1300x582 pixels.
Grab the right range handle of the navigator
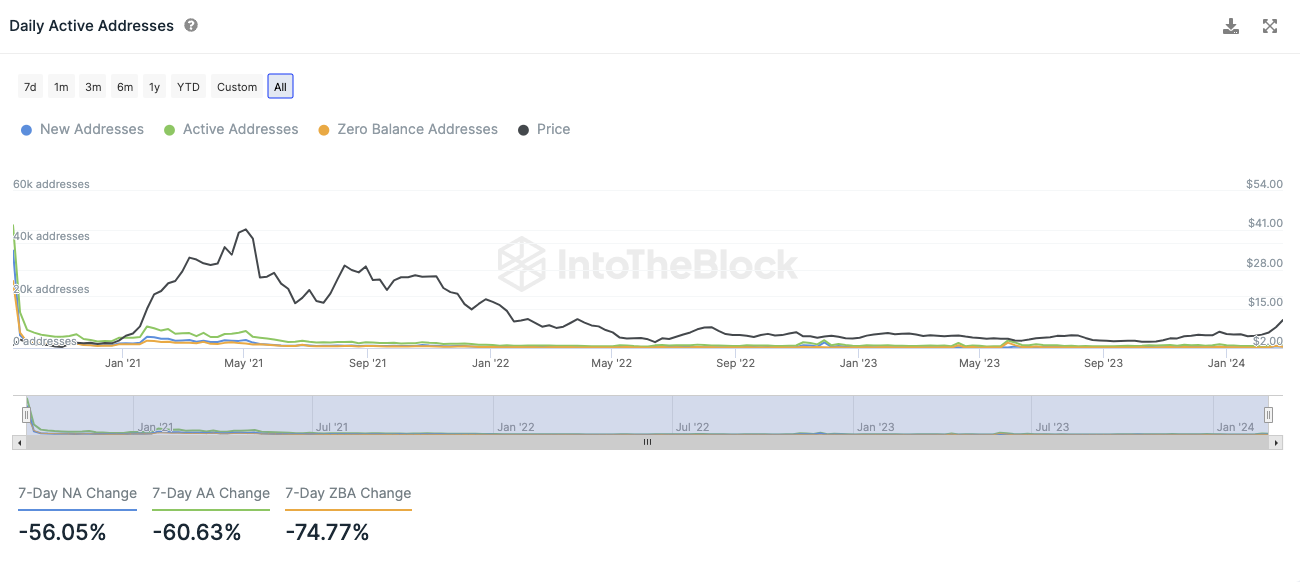[x=1268, y=414]
